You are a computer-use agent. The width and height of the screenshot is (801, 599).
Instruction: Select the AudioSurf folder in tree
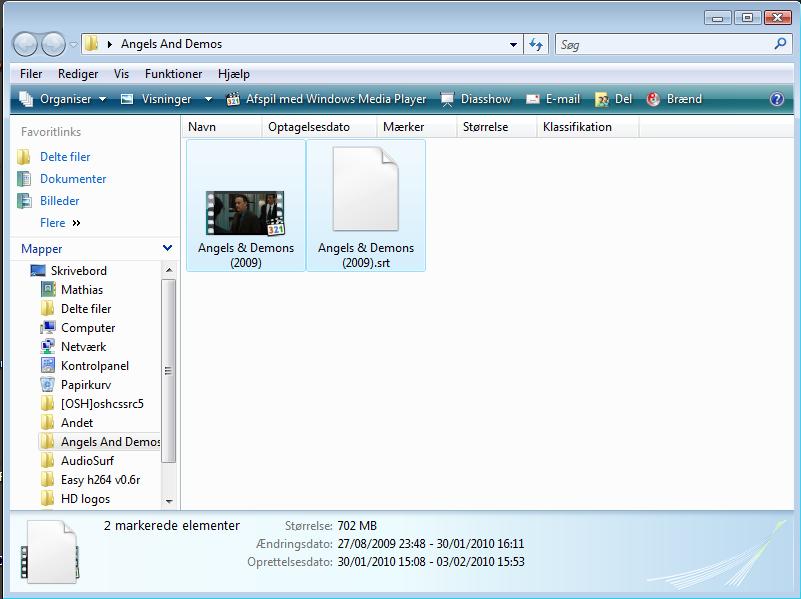point(87,461)
